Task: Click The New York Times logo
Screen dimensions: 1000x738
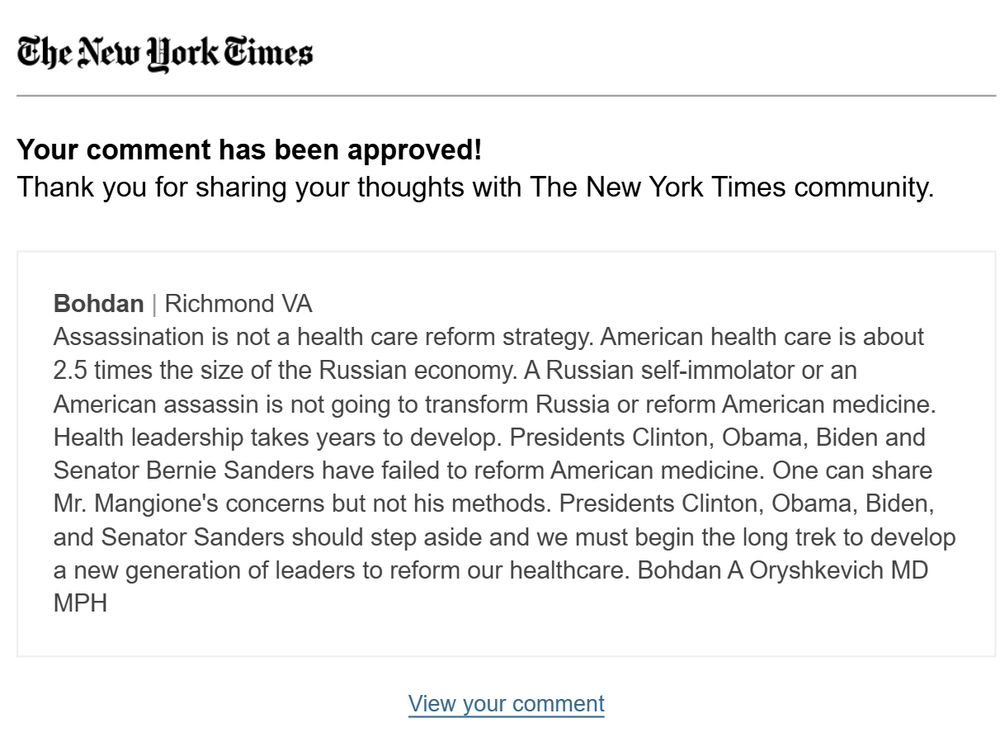Action: point(165,53)
